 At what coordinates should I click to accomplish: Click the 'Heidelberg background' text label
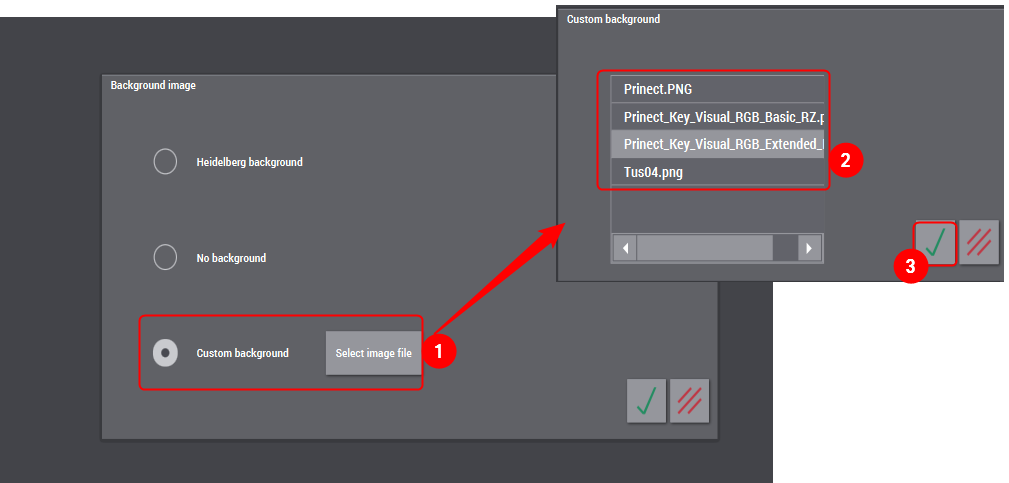(x=249, y=162)
